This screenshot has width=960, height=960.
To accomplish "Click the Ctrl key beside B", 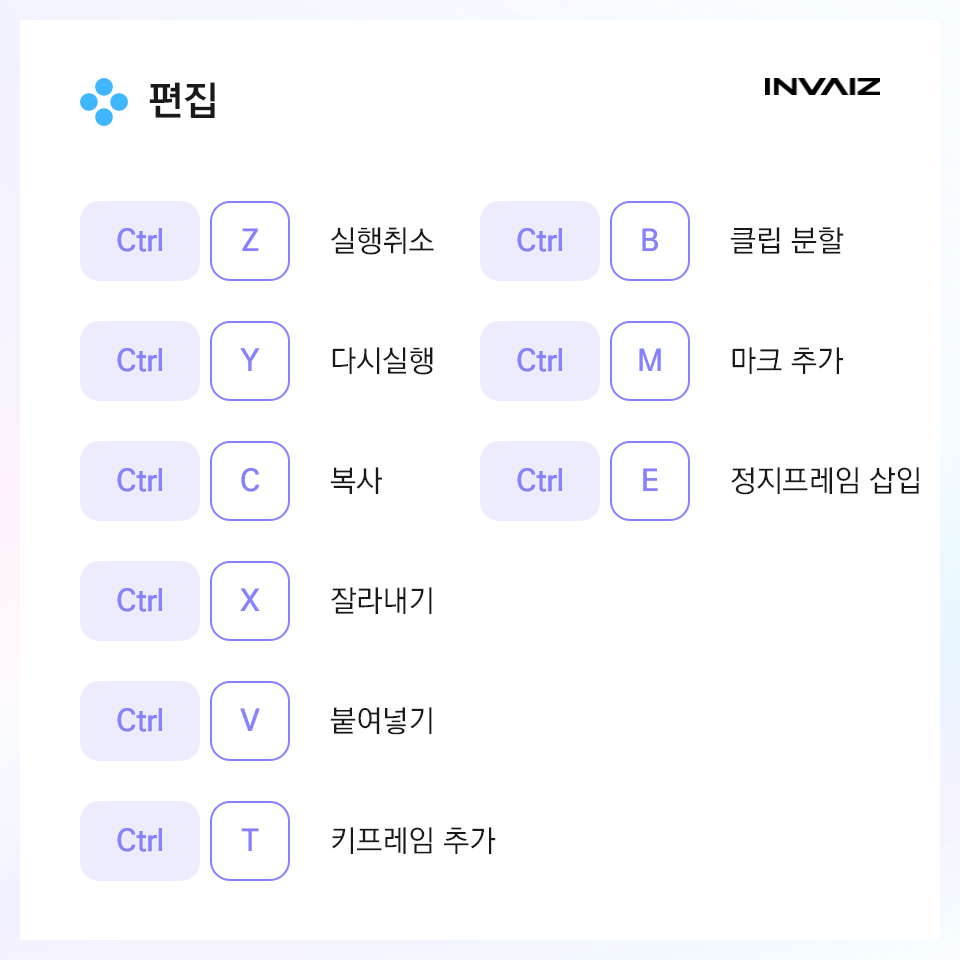I will pyautogui.click(x=539, y=241).
